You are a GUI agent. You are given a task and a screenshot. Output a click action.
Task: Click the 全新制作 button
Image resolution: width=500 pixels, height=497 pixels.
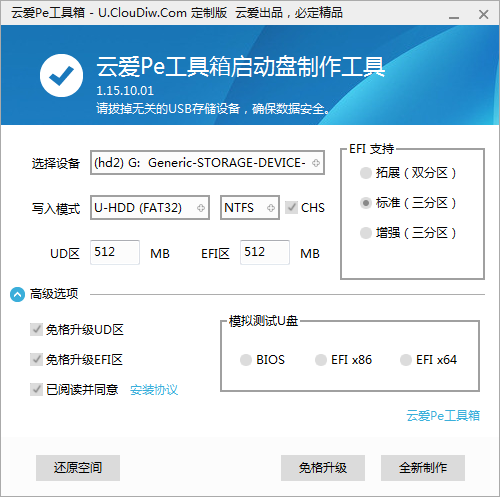pos(423,468)
